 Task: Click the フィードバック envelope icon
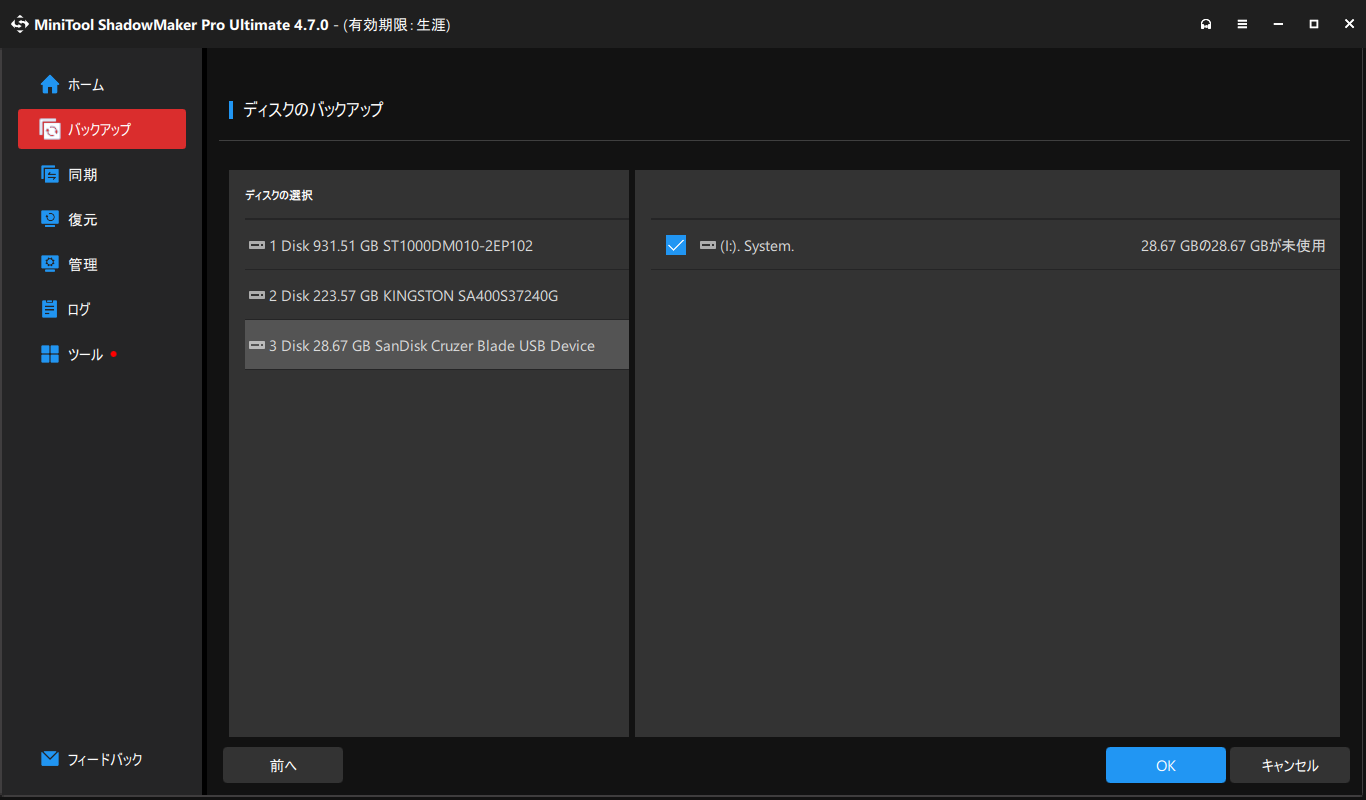coord(50,759)
